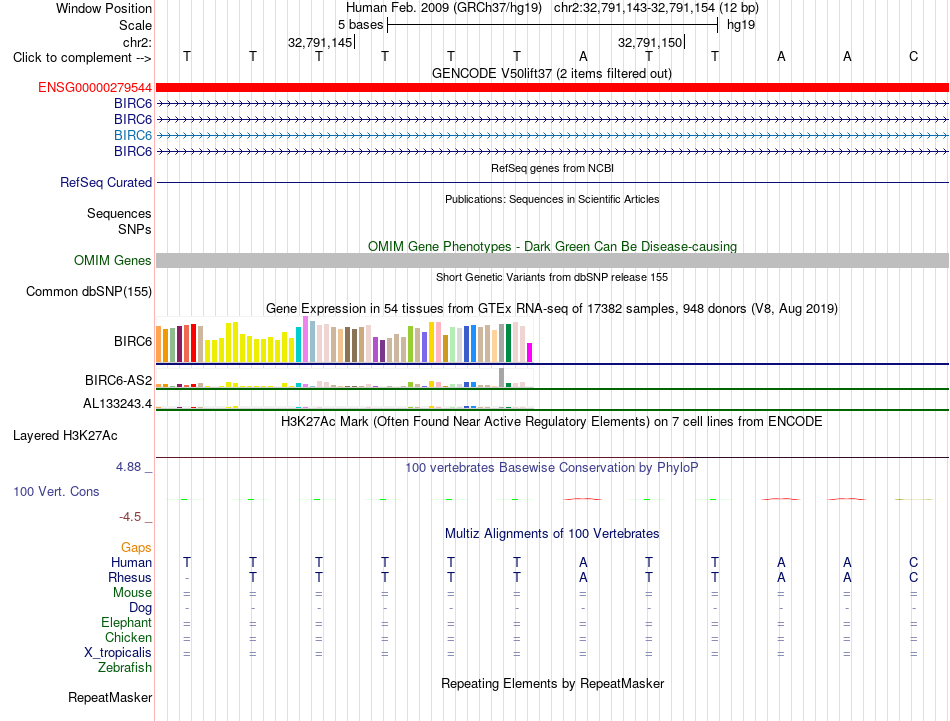This screenshot has width=950, height=721.
Task: Click the OMIM Gene Phenotypes track title
Action: (x=552, y=247)
